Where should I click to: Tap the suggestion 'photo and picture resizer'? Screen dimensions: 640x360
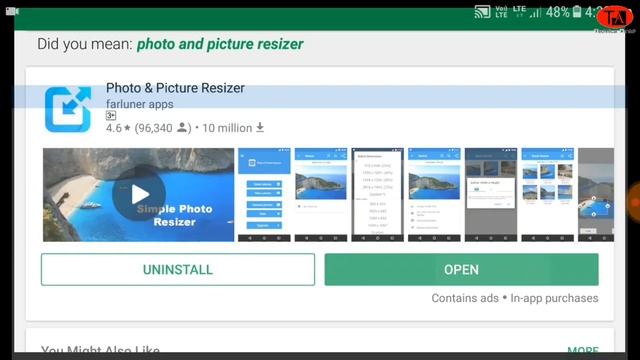[220, 44]
